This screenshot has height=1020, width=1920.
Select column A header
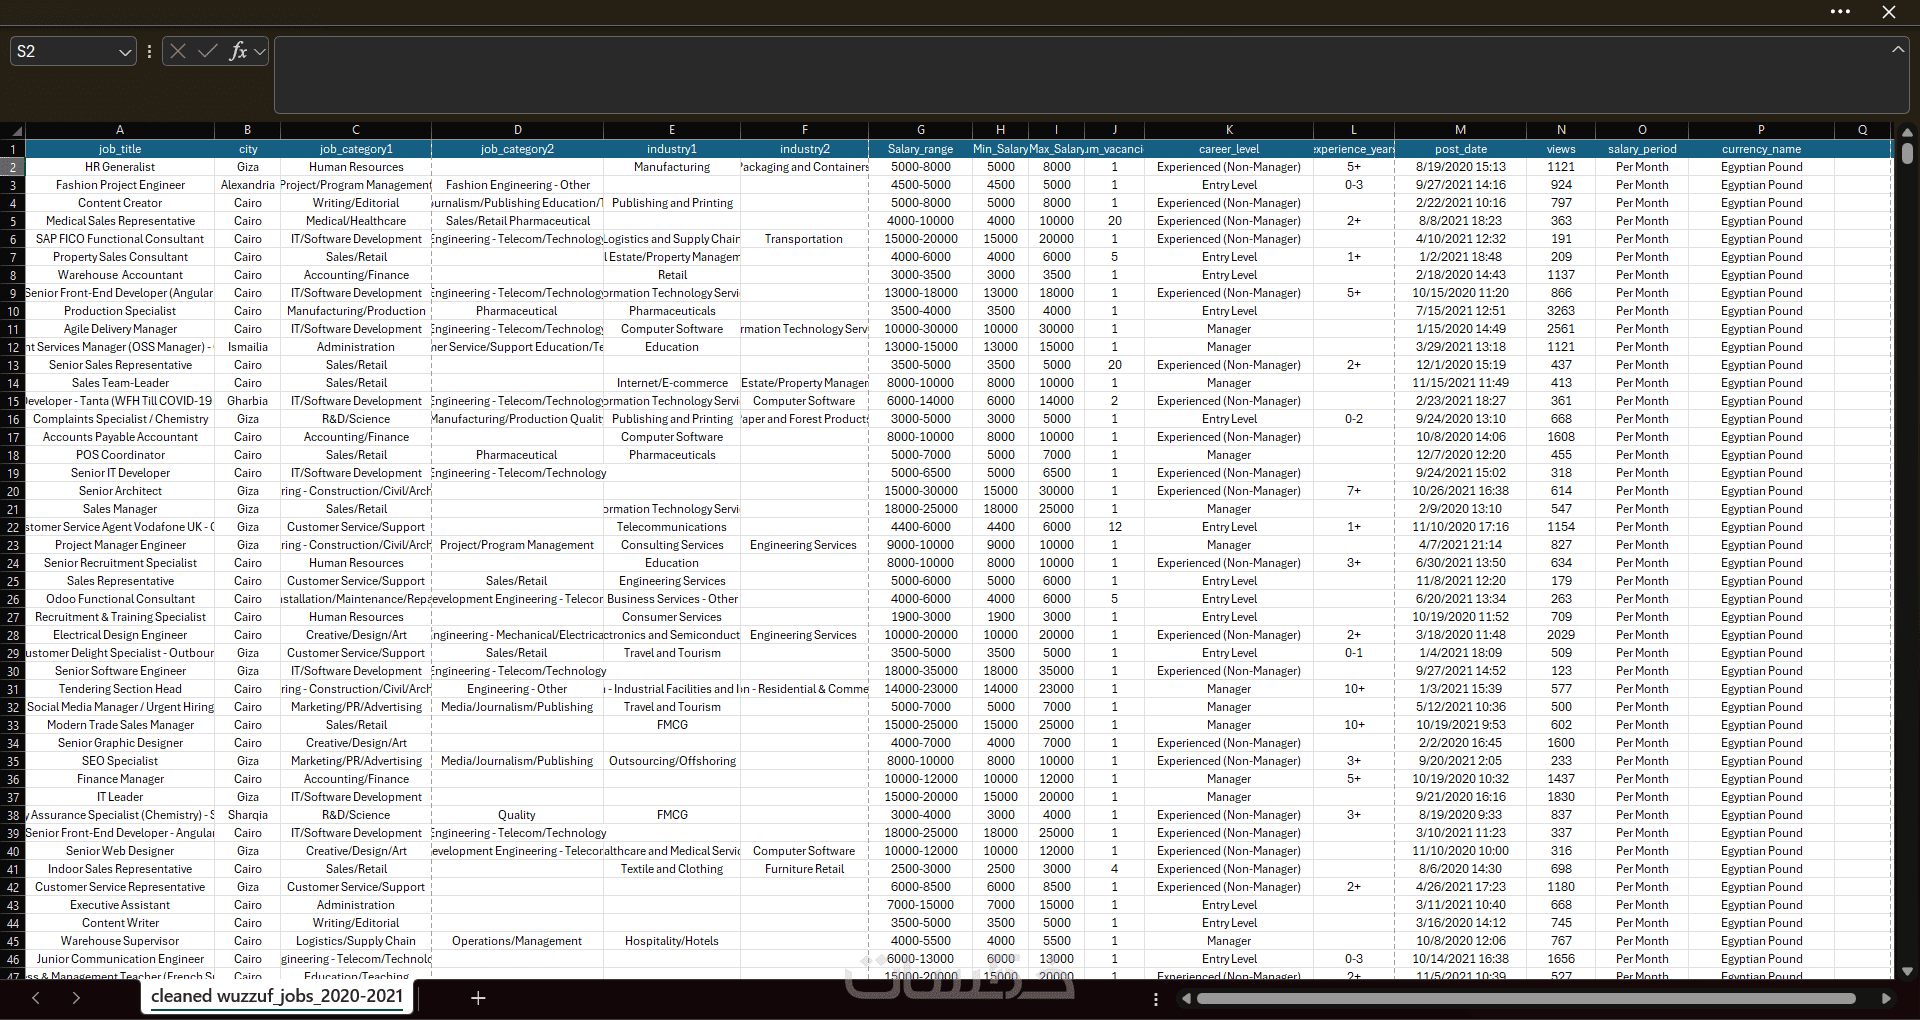coord(120,130)
